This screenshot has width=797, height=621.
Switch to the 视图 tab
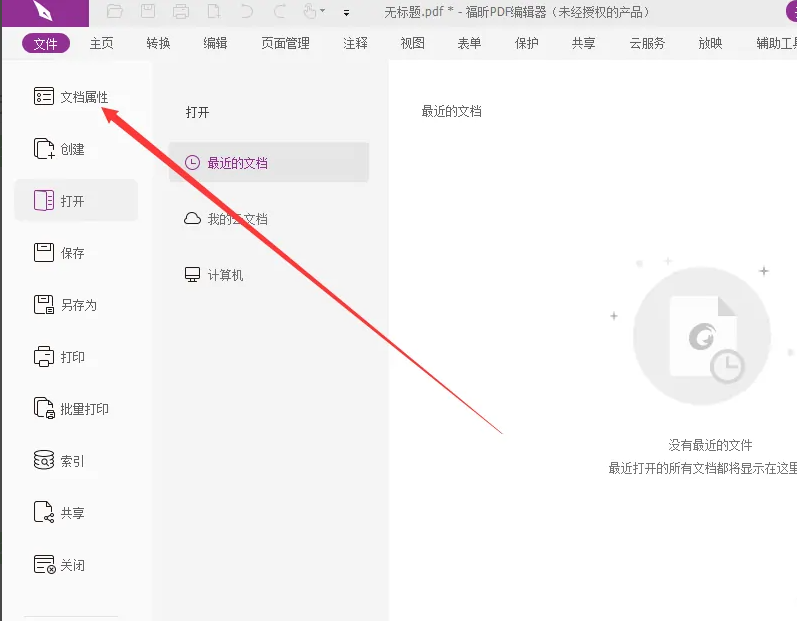(412, 44)
